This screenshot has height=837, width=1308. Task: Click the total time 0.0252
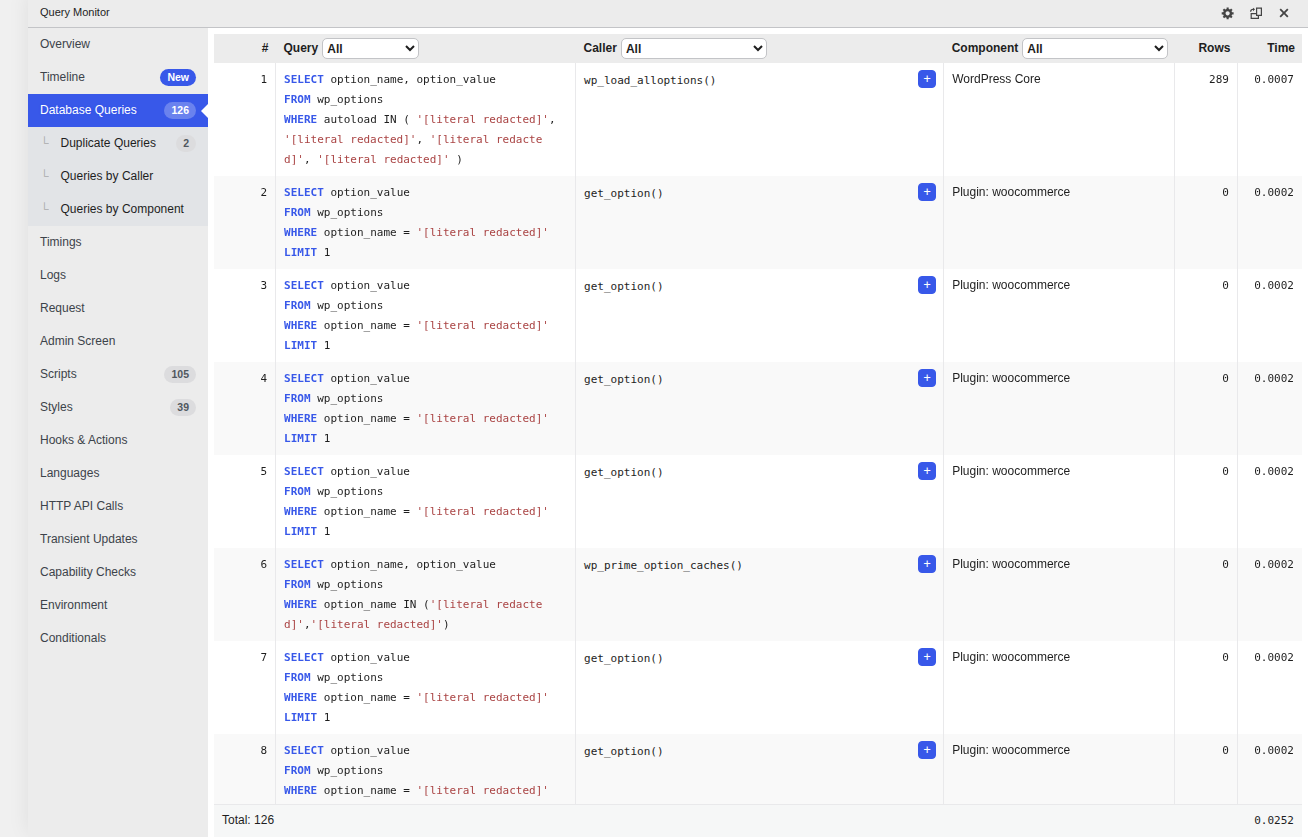click(x=1274, y=820)
